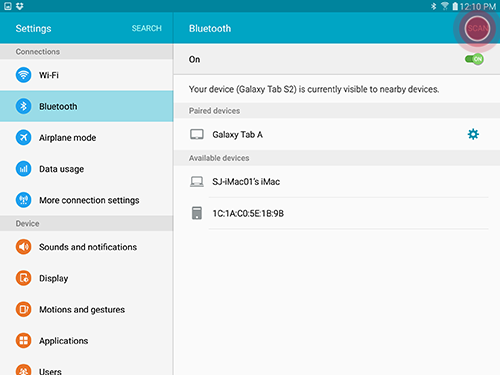Tap the Wi-Fi signal status bar icon
Image resolution: width=500 pixels, height=375 pixels.
click(445, 6)
